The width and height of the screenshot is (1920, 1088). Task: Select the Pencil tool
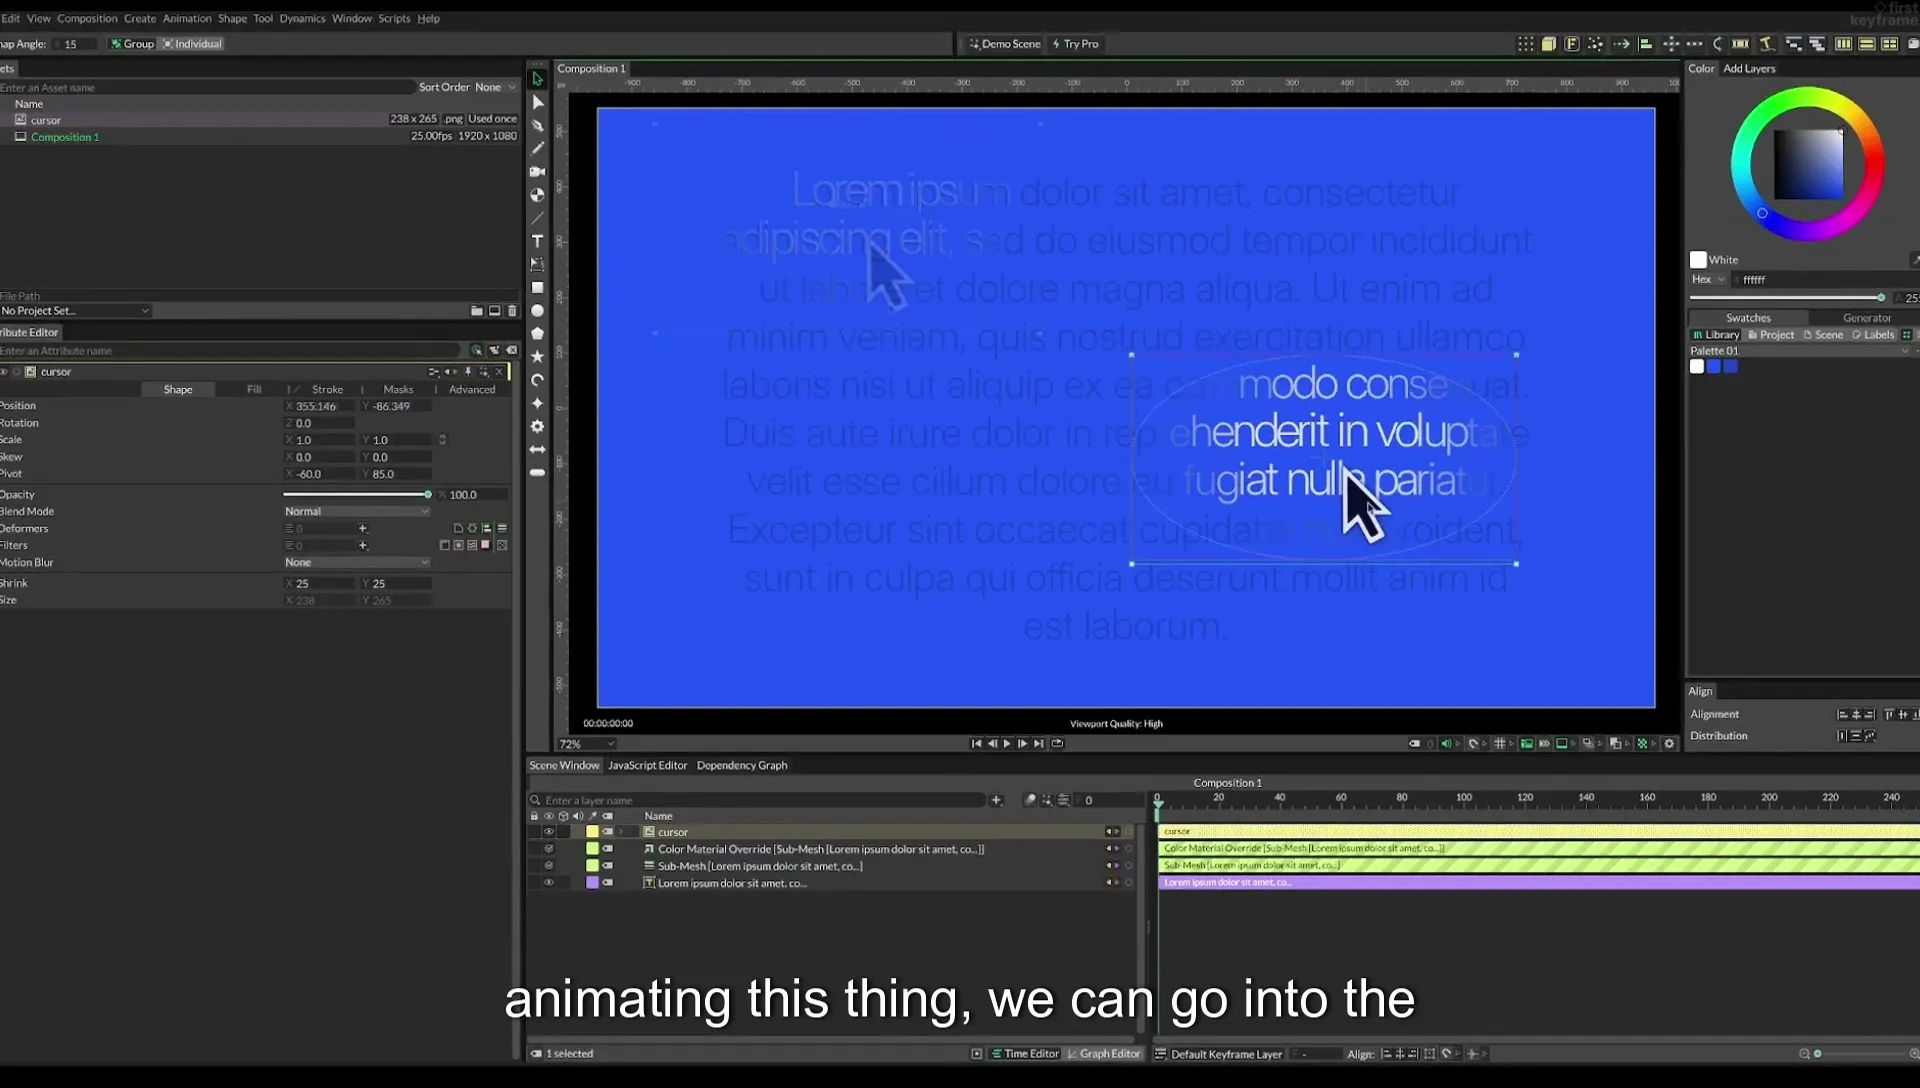[537, 148]
